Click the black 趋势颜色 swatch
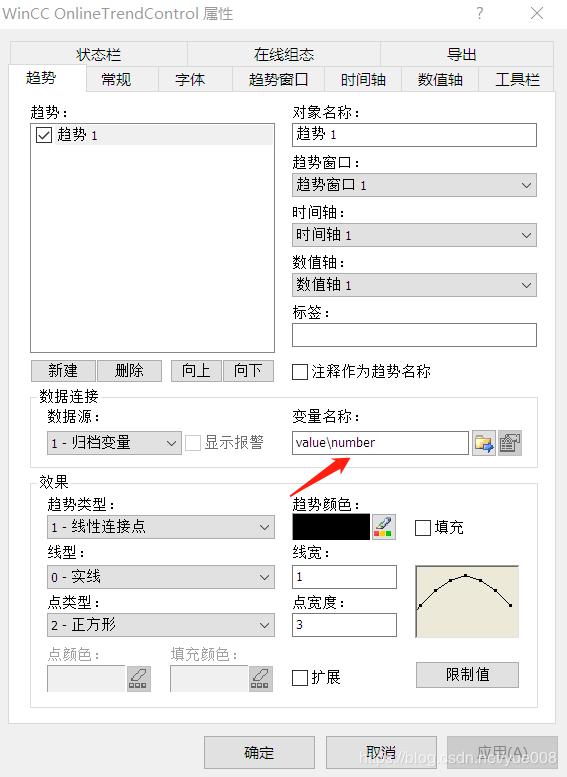The image size is (567, 777). [x=331, y=526]
